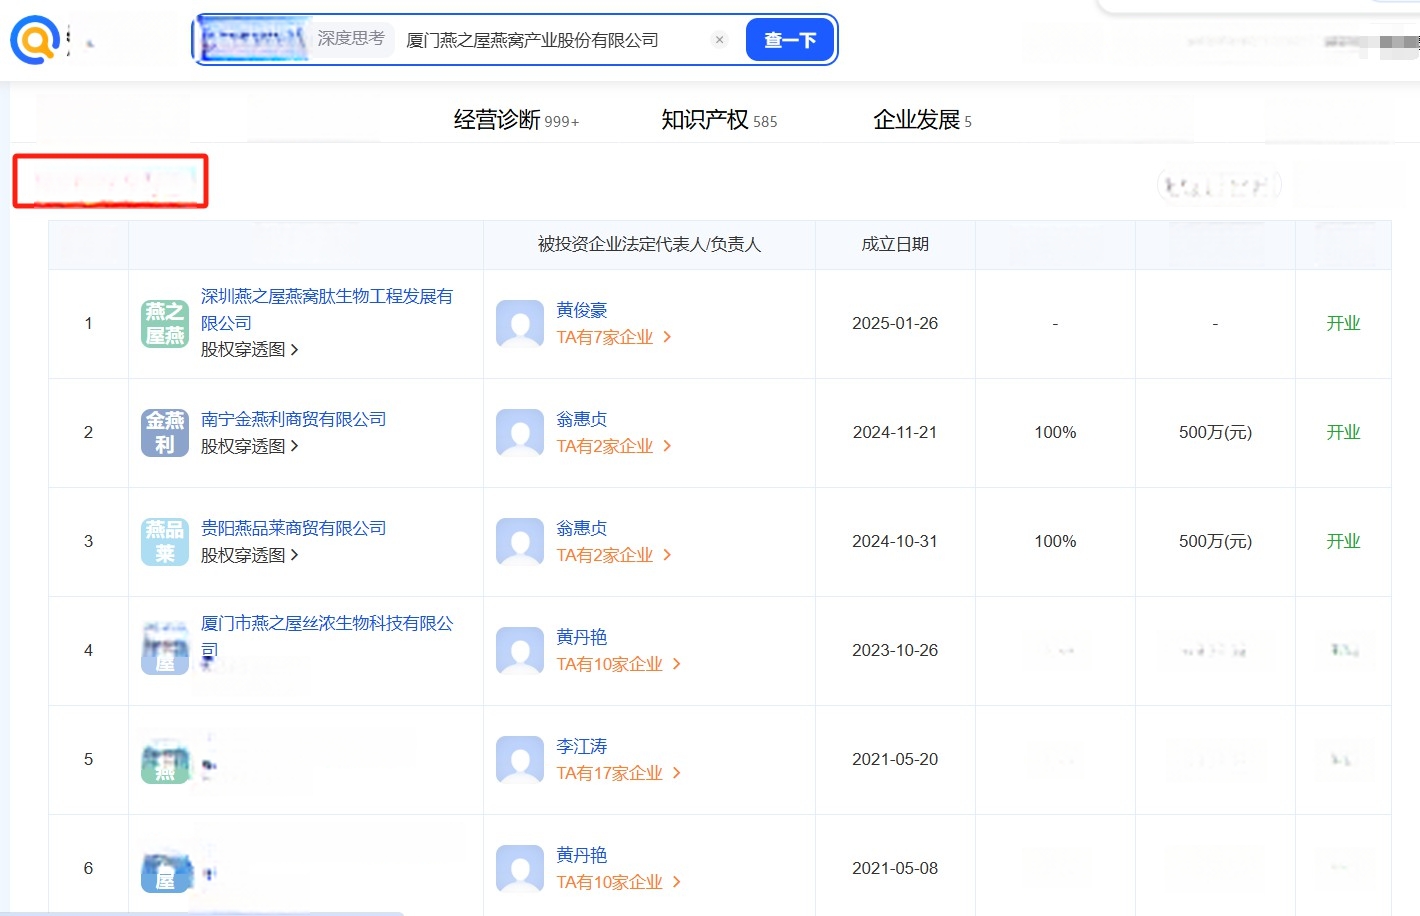Image resolution: width=1420 pixels, height=916 pixels.
Task: Open 翁惠贞 person link in row 2
Action: click(582, 419)
